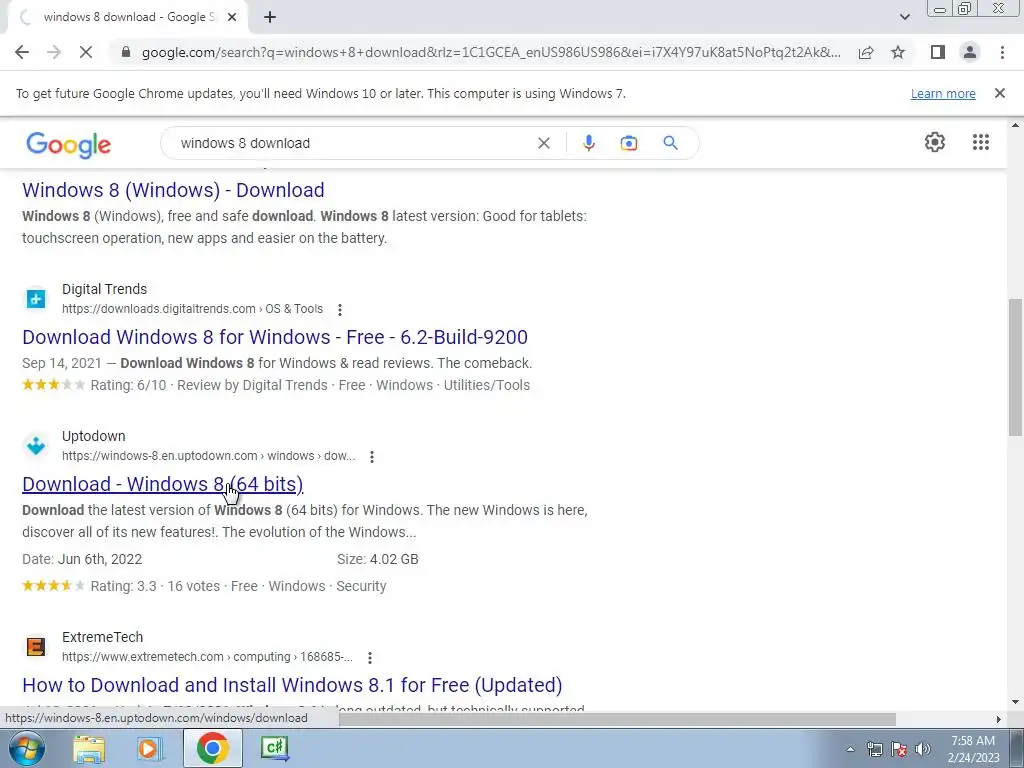Click the scrollbar up arrow
The image size is (1024, 768).
point(1015,125)
